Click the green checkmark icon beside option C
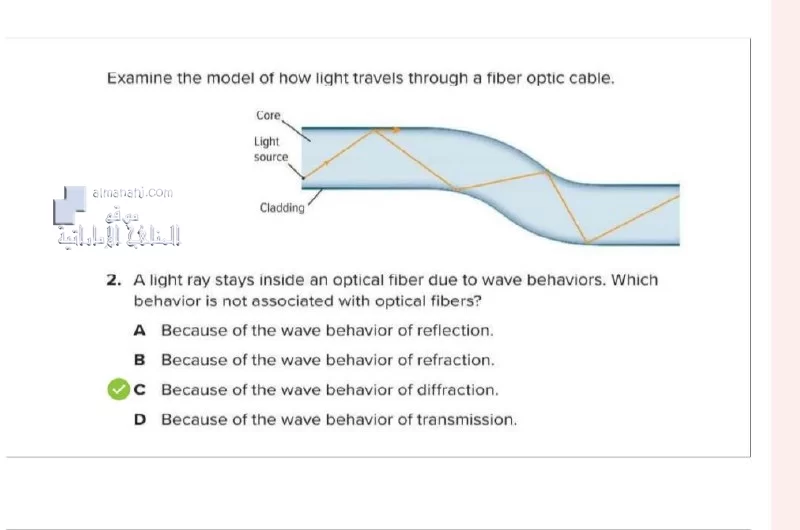 pos(118,389)
